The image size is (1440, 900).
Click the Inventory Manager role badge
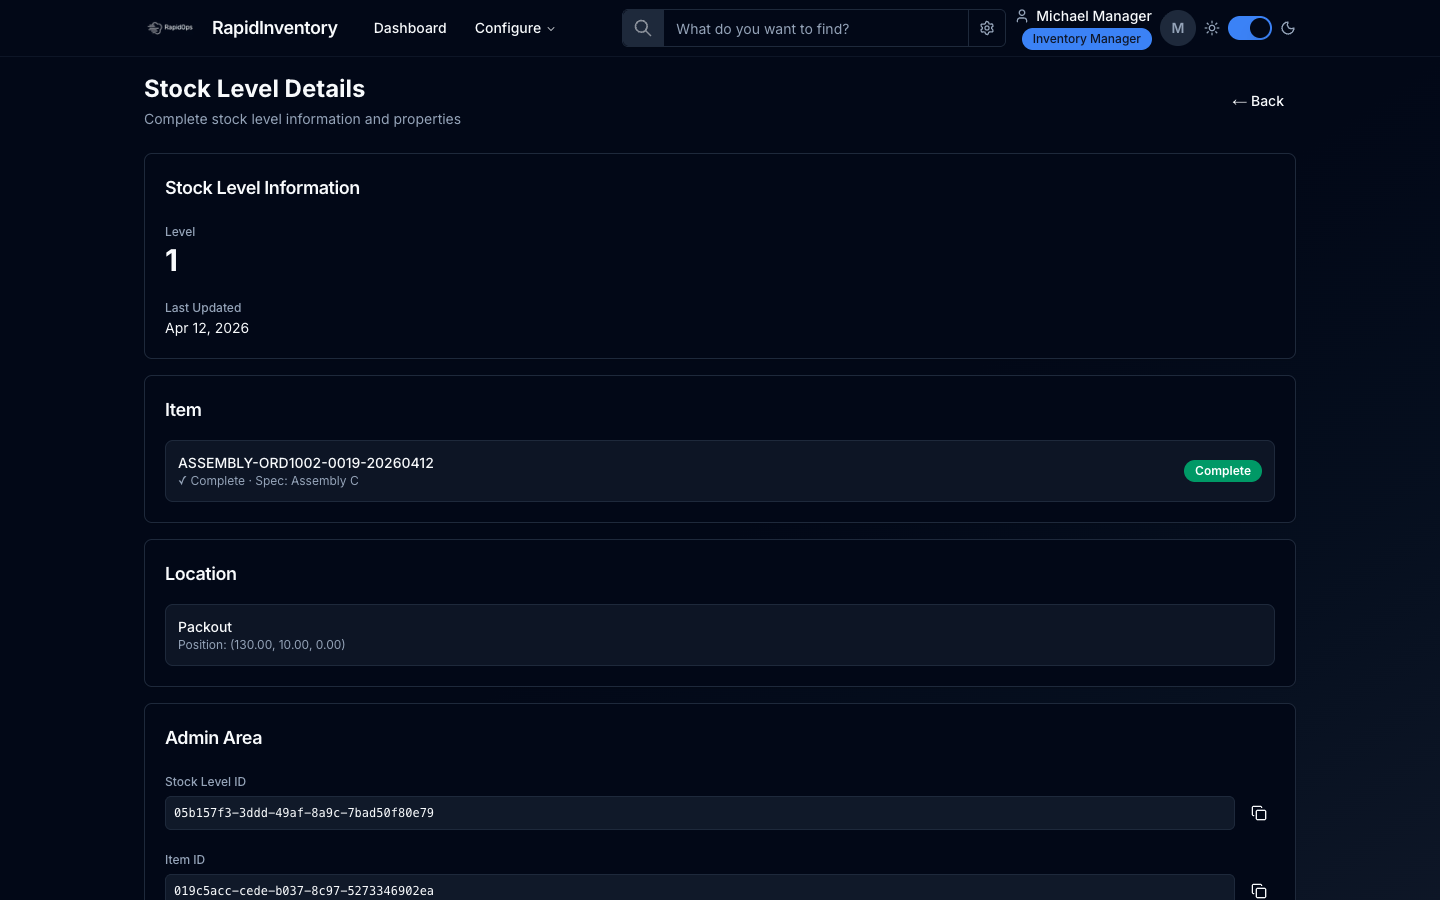[x=1087, y=39]
